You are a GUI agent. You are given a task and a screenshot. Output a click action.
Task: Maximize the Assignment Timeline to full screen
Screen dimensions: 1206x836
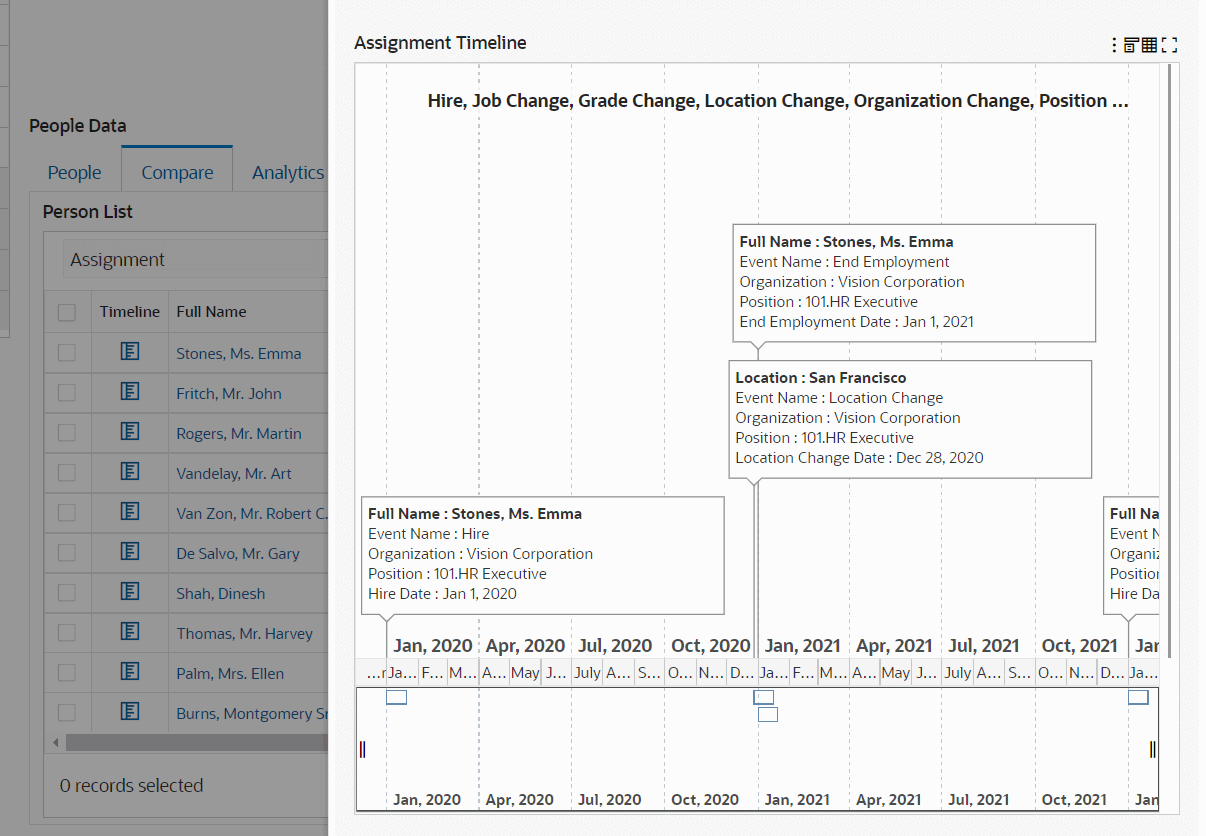(x=1170, y=45)
